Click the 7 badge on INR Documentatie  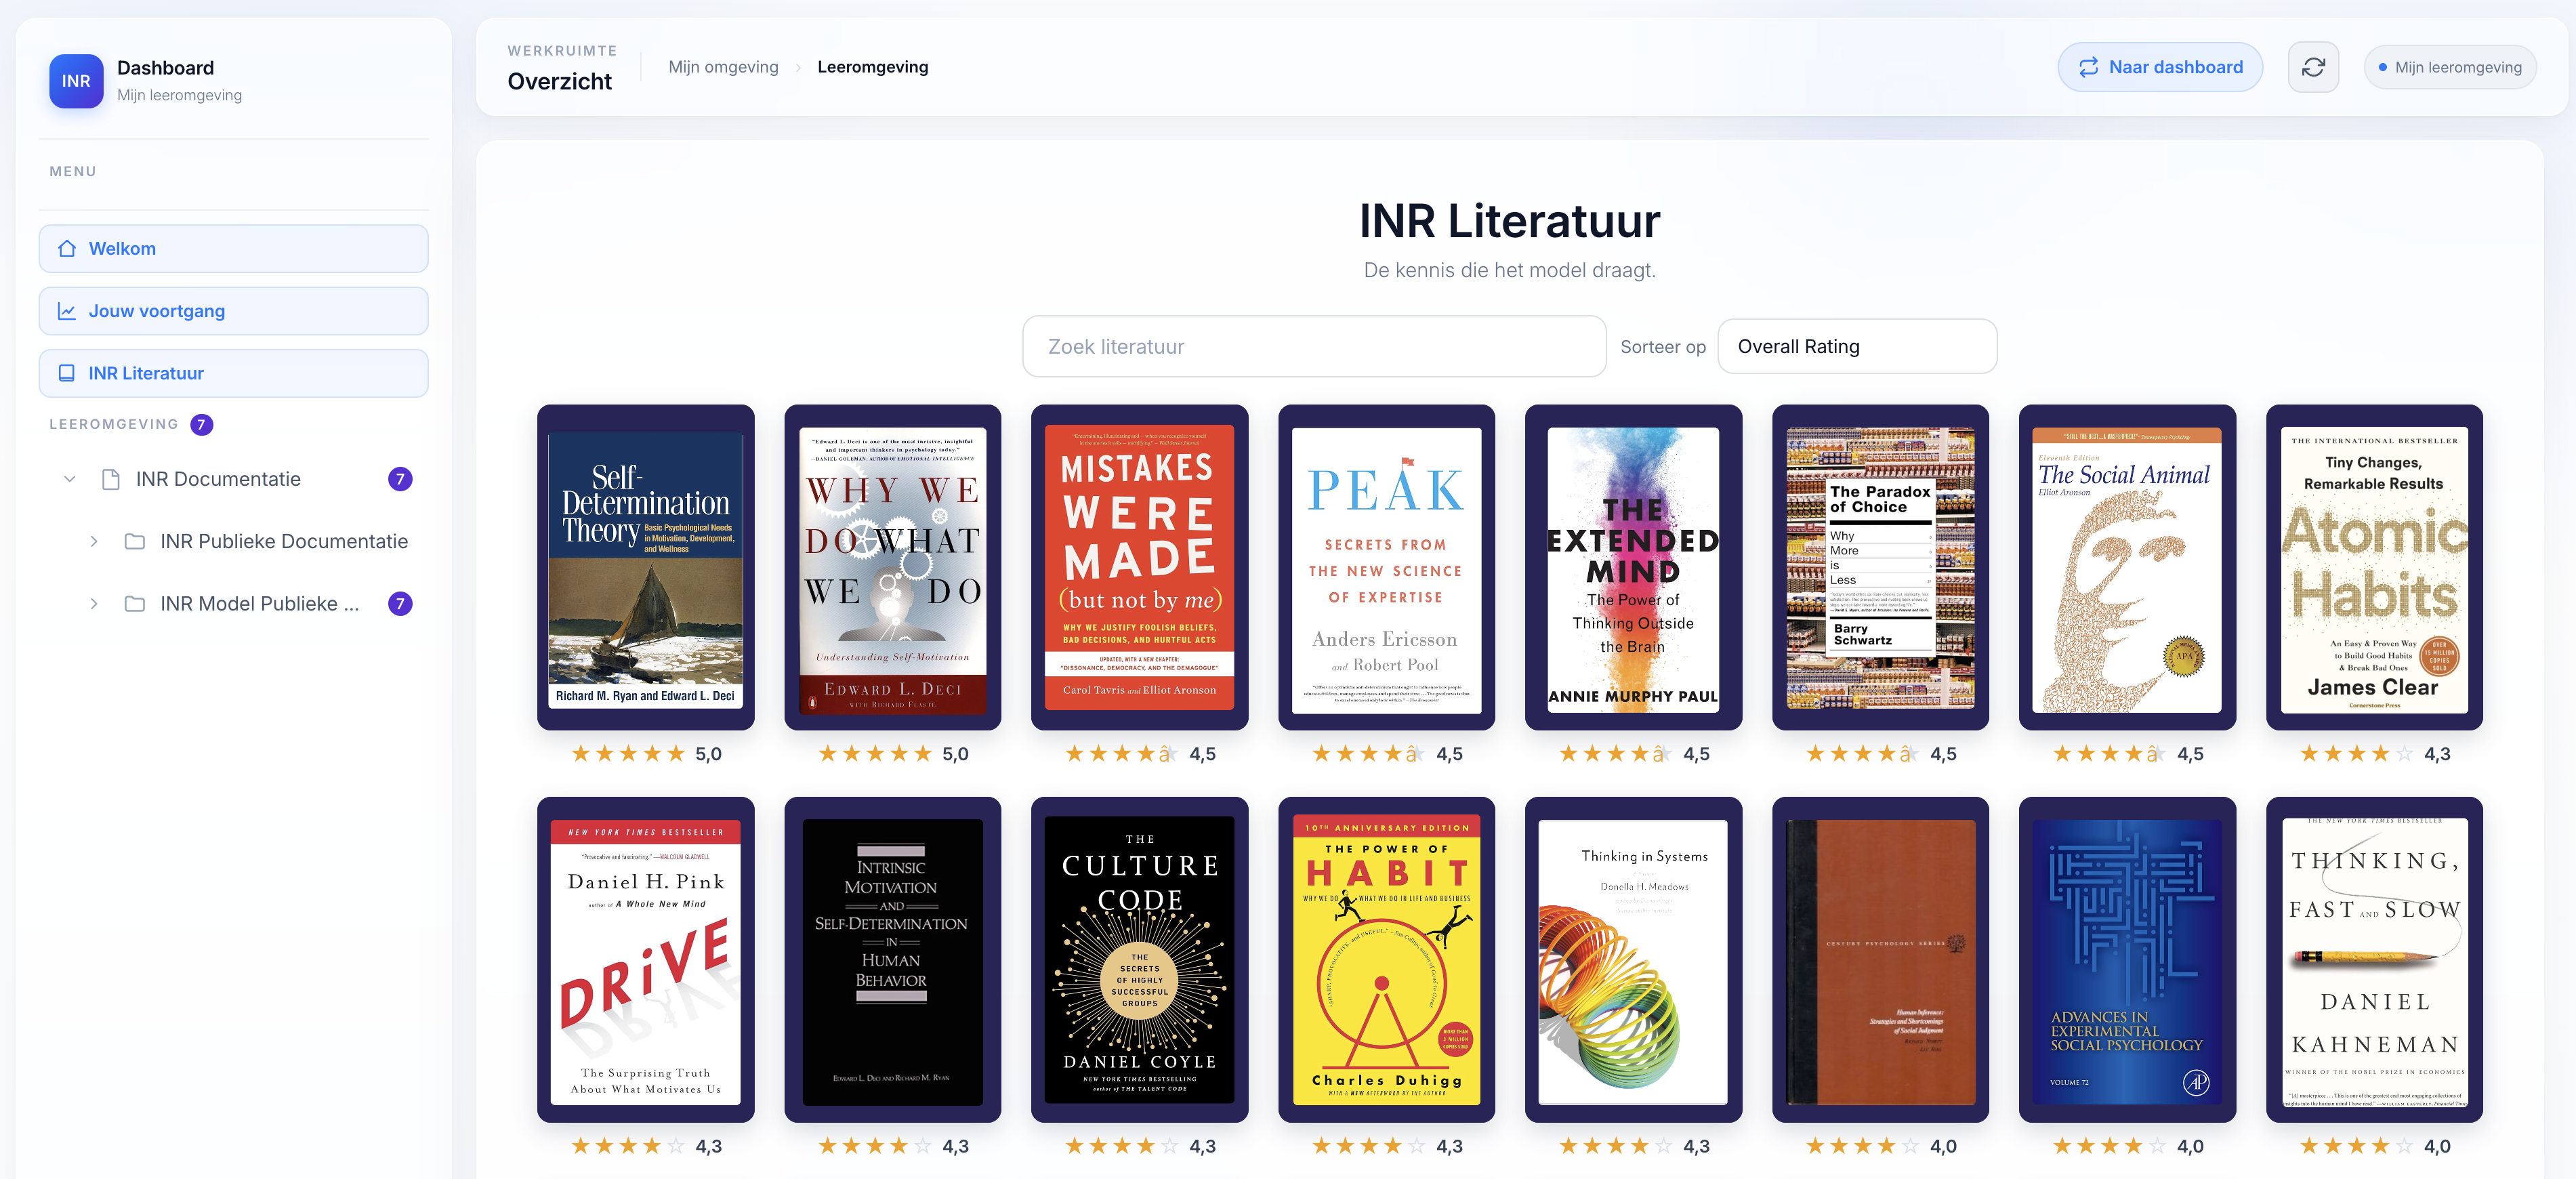(400, 479)
